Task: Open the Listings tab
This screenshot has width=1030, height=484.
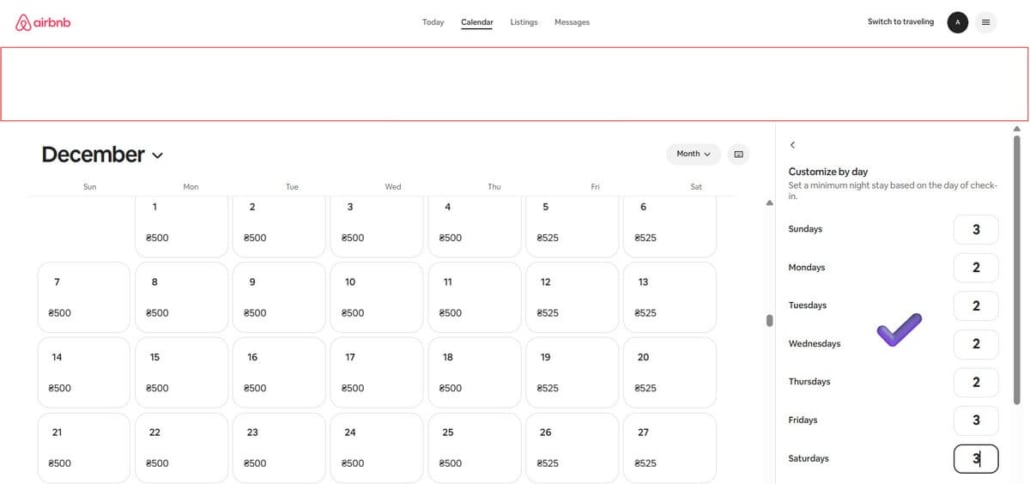Action: 524,22
